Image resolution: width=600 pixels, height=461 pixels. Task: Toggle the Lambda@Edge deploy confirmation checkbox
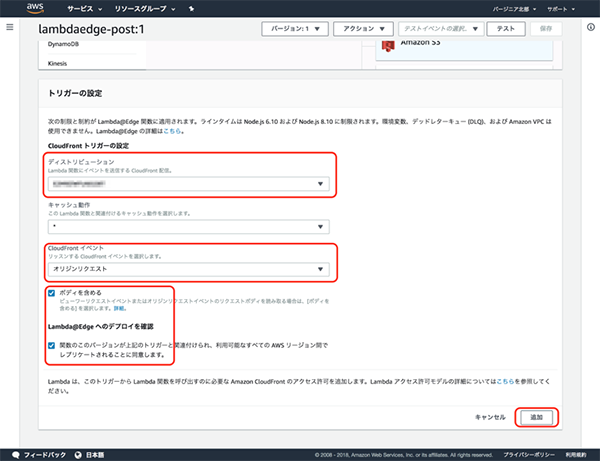52,345
